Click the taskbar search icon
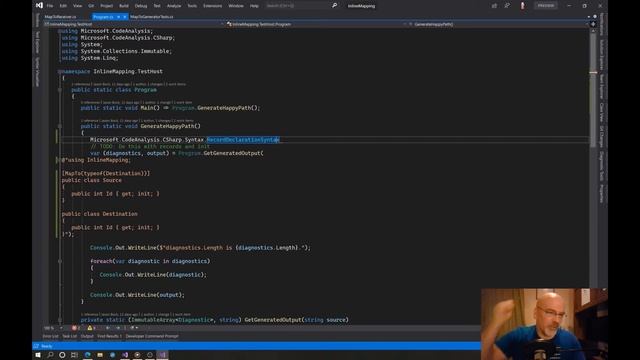 coord(50,355)
